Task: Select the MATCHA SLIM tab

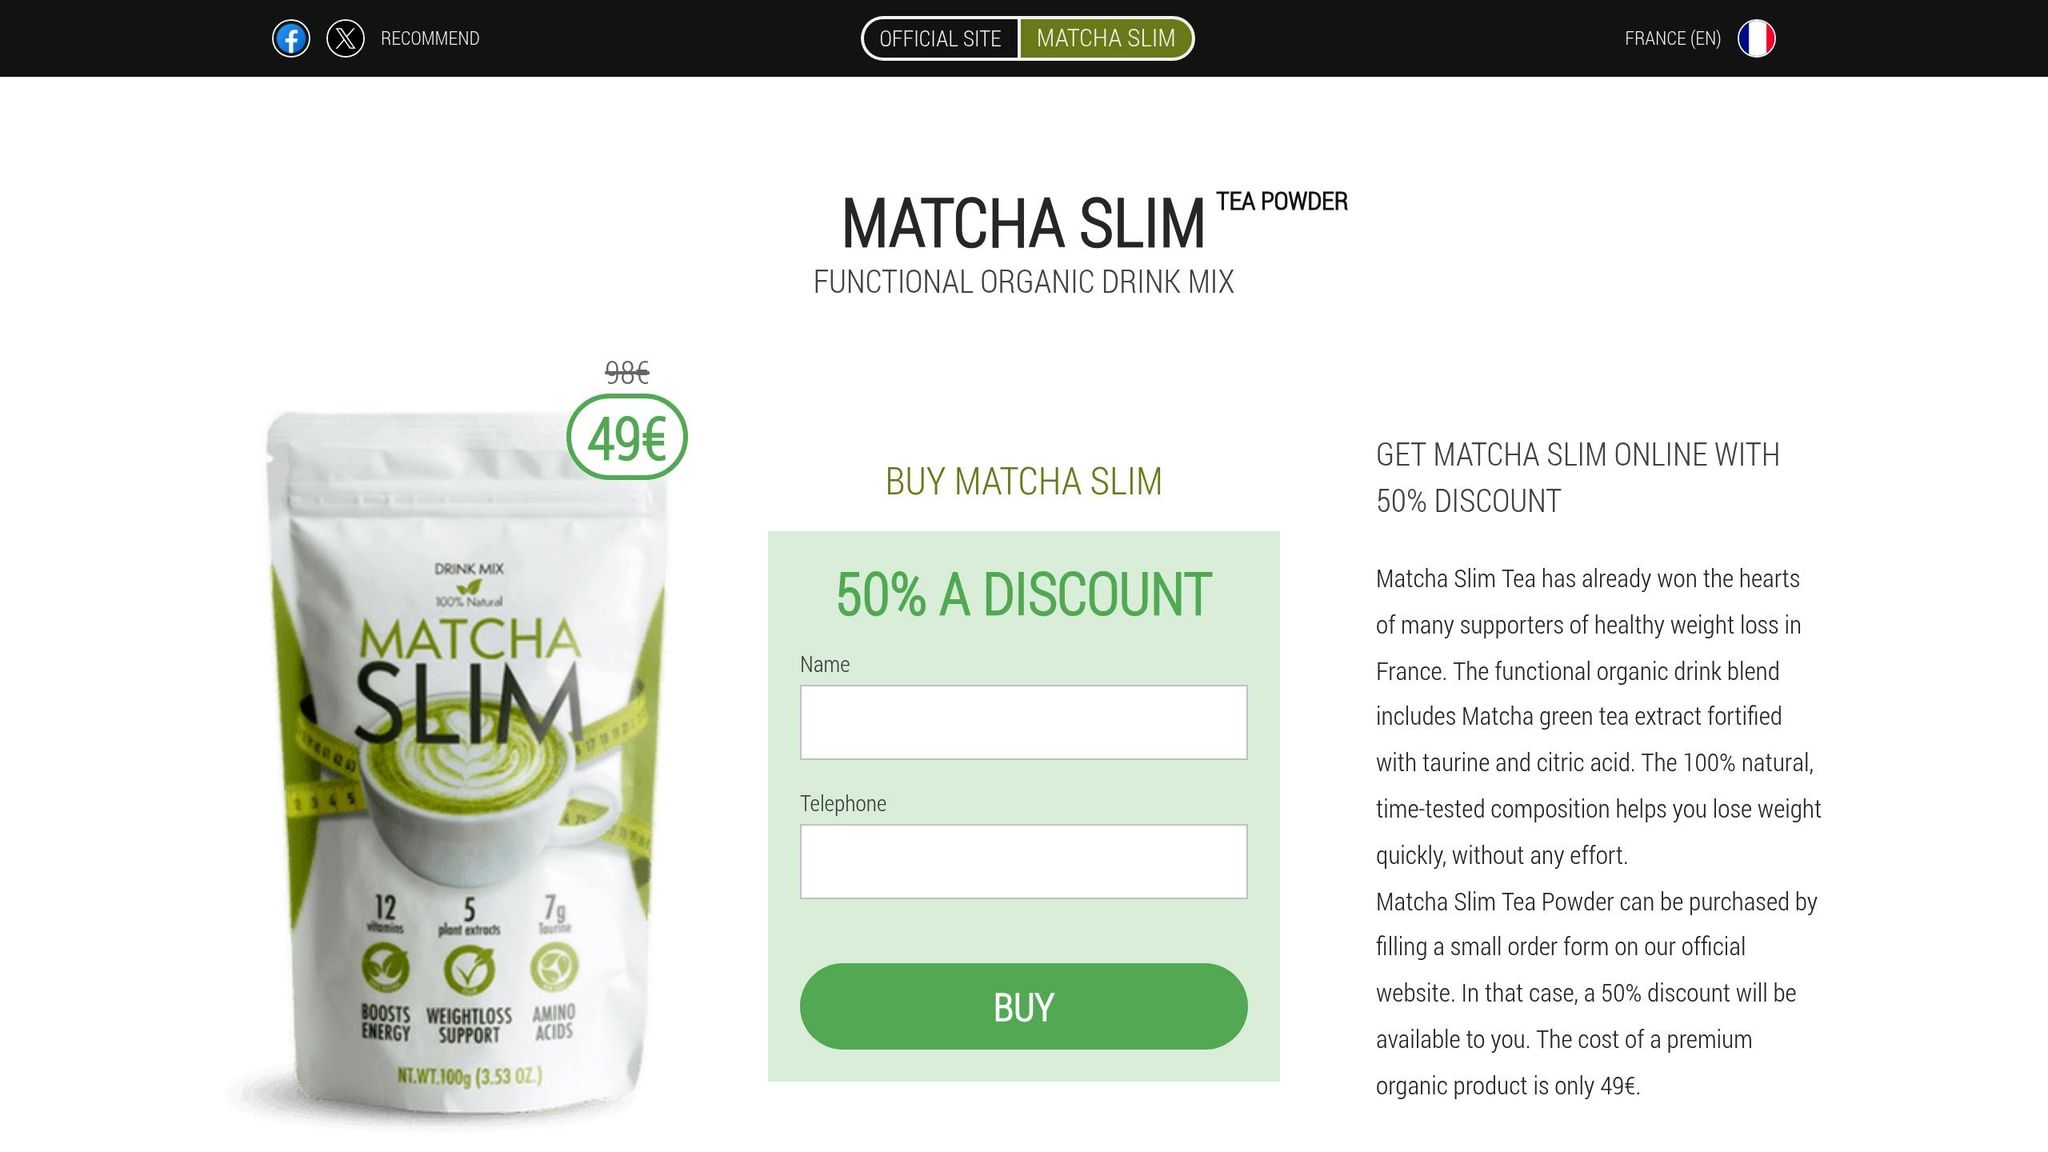Action: coord(1106,39)
